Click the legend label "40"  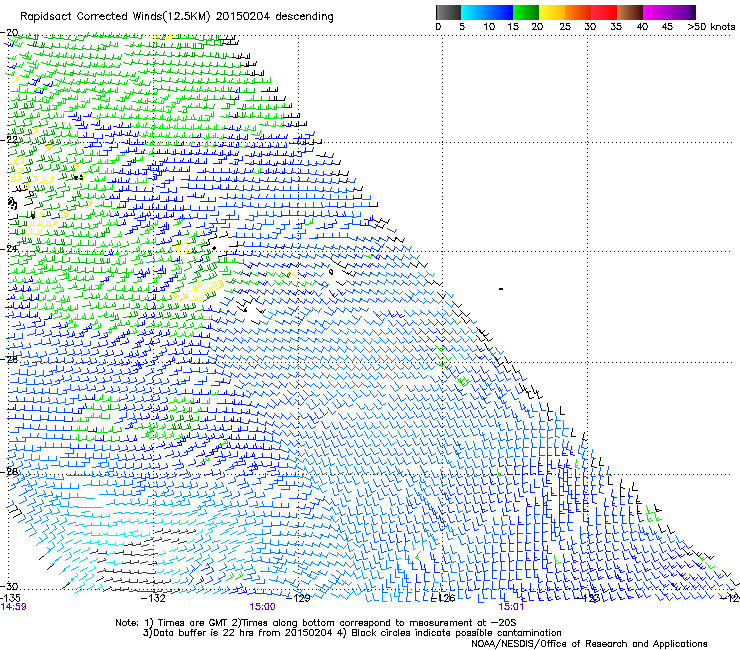(x=642, y=27)
